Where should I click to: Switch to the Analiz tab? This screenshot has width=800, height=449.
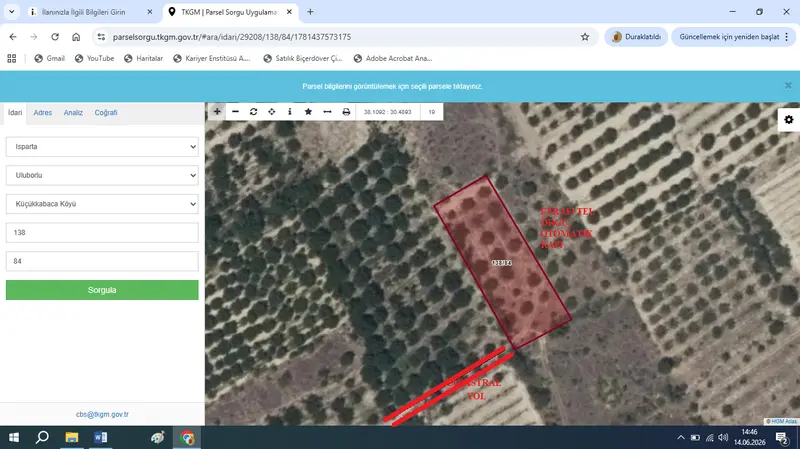pos(73,112)
